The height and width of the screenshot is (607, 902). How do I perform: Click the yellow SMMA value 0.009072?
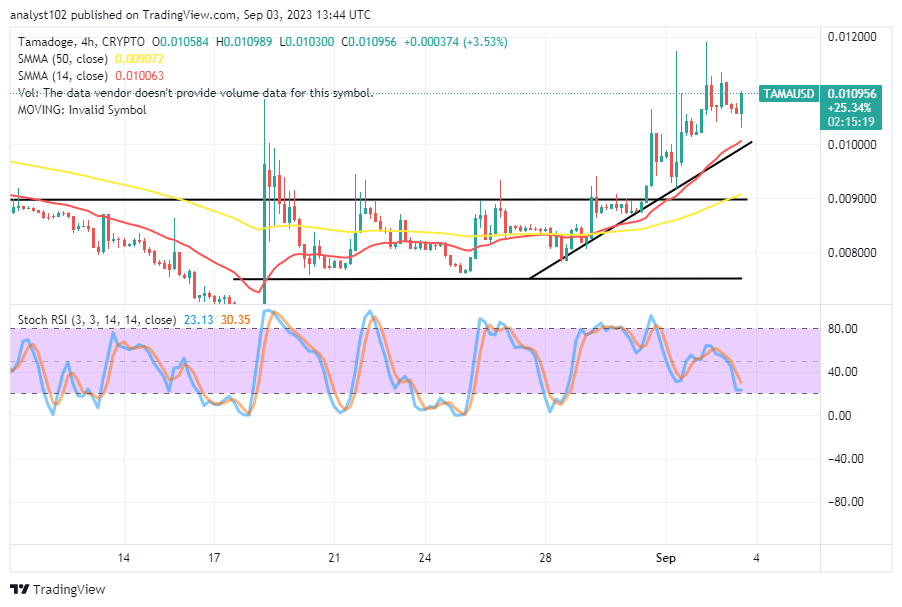click(140, 59)
